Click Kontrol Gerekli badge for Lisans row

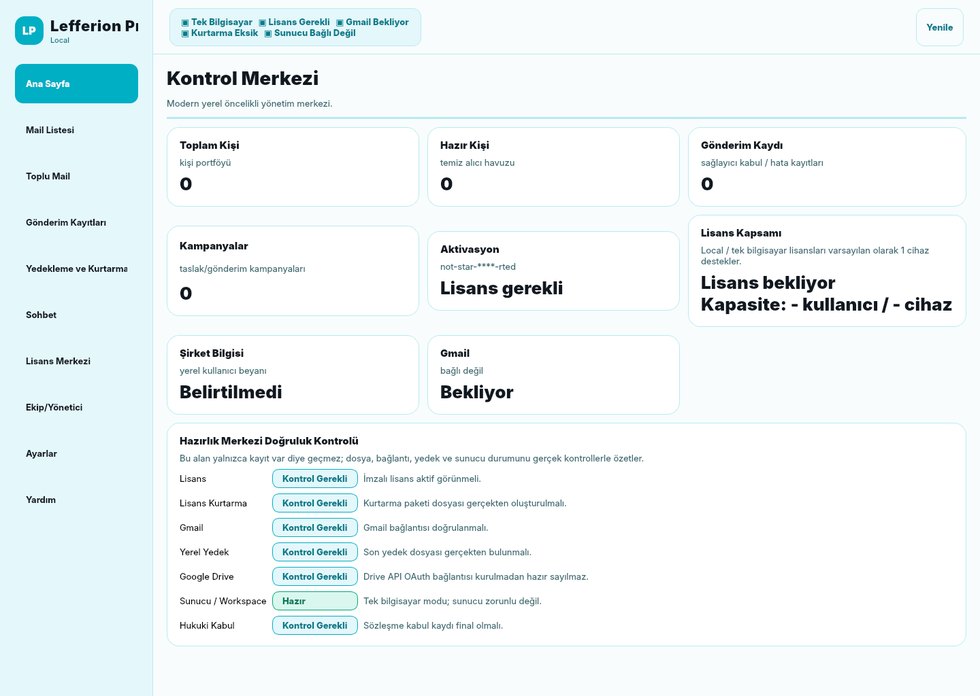[315, 479]
